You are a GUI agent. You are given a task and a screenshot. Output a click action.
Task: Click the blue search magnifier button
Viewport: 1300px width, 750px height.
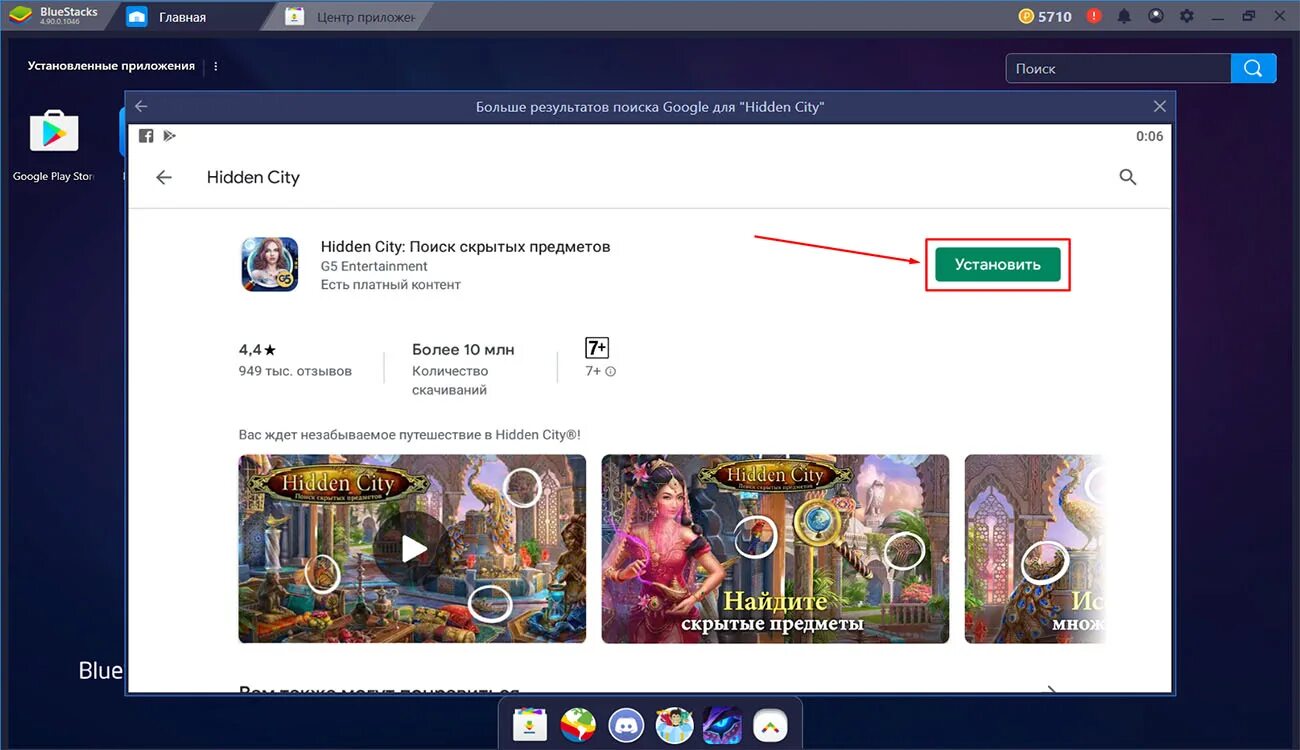pos(1254,68)
